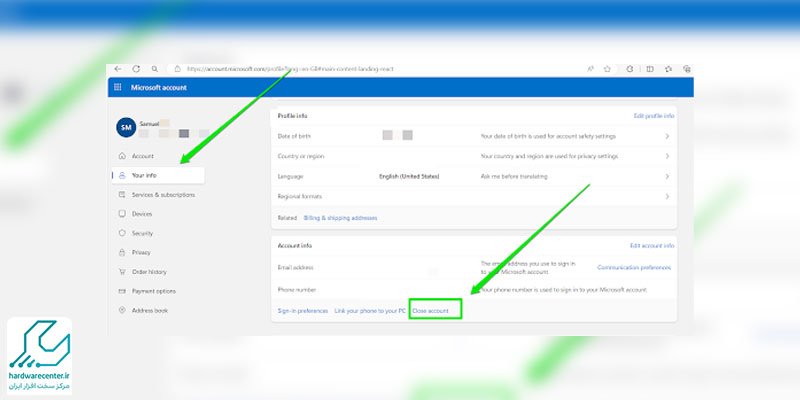Viewport: 800px width, 400px height.
Task: Click the Services & subscriptions icon
Action: 122,195
